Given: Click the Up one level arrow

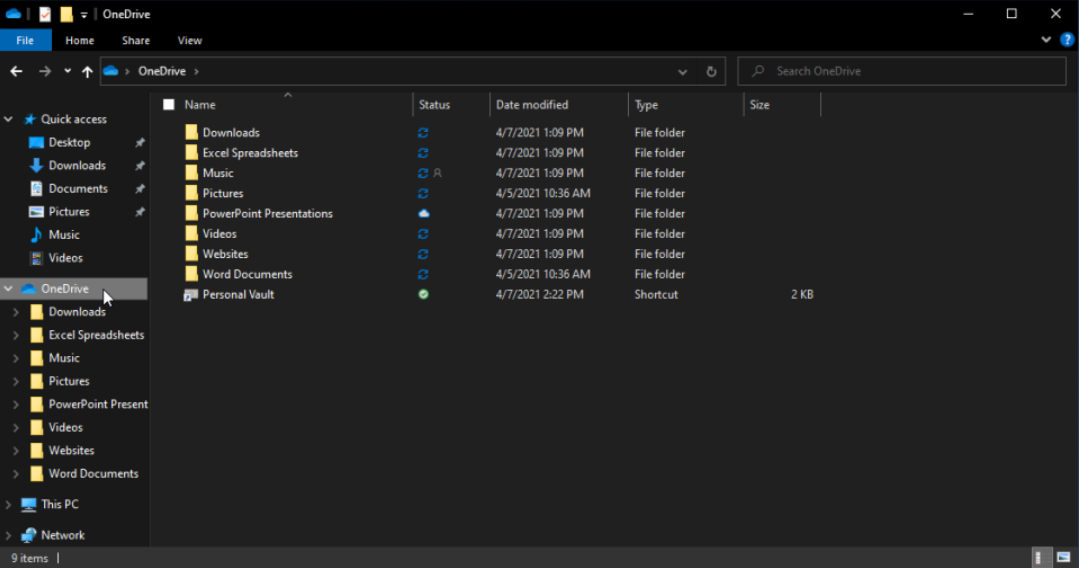Looking at the screenshot, I should click(x=87, y=71).
